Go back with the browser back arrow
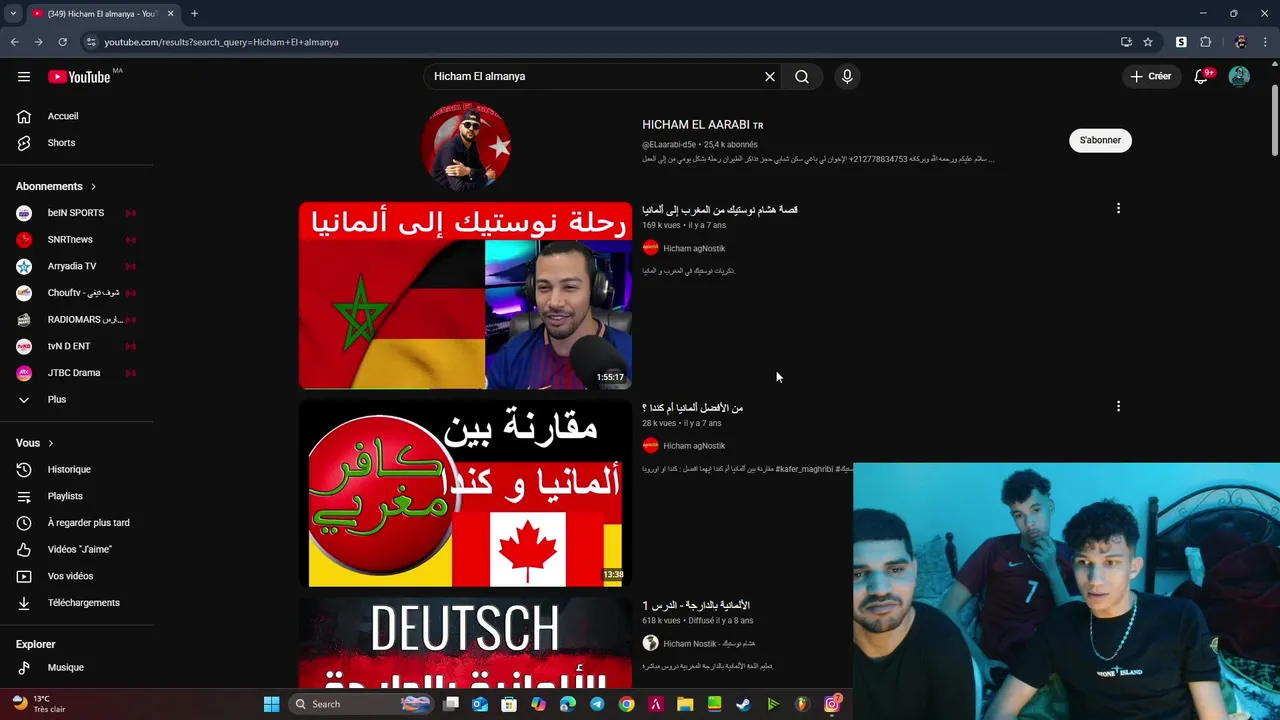The image size is (1280, 720). 14,42
